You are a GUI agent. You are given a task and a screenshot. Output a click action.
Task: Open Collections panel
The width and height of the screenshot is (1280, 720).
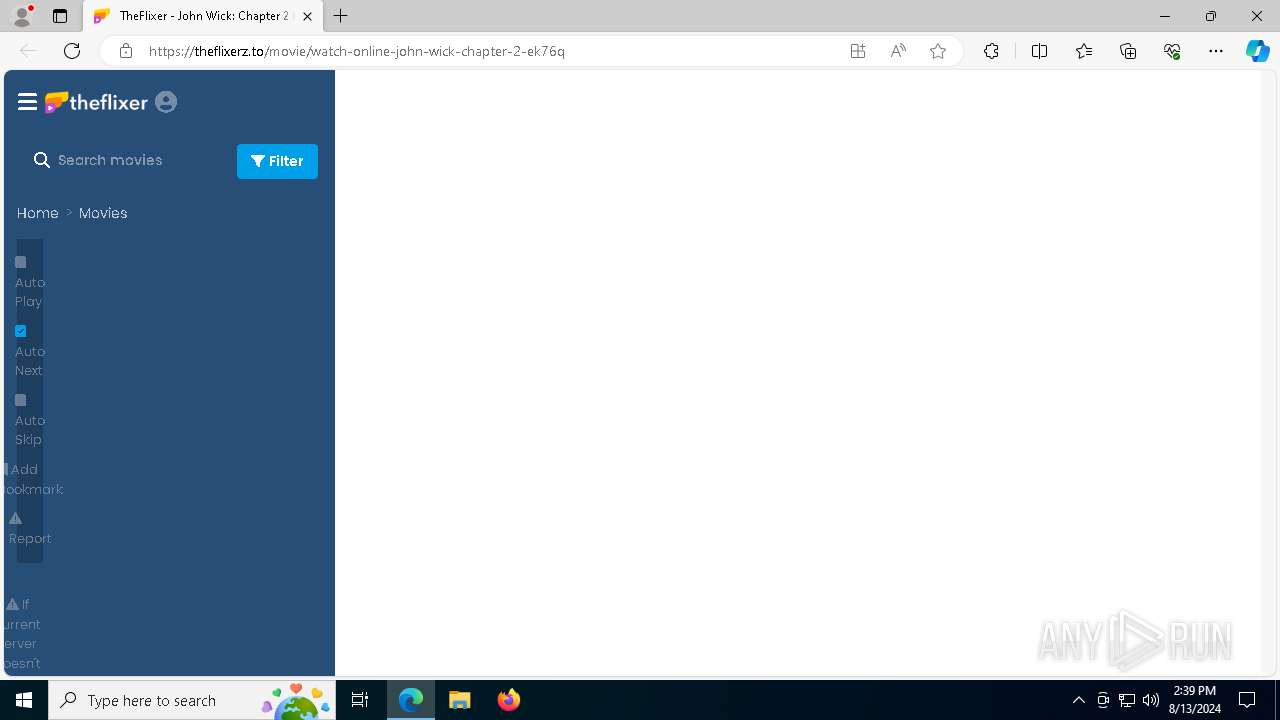pos(1128,51)
